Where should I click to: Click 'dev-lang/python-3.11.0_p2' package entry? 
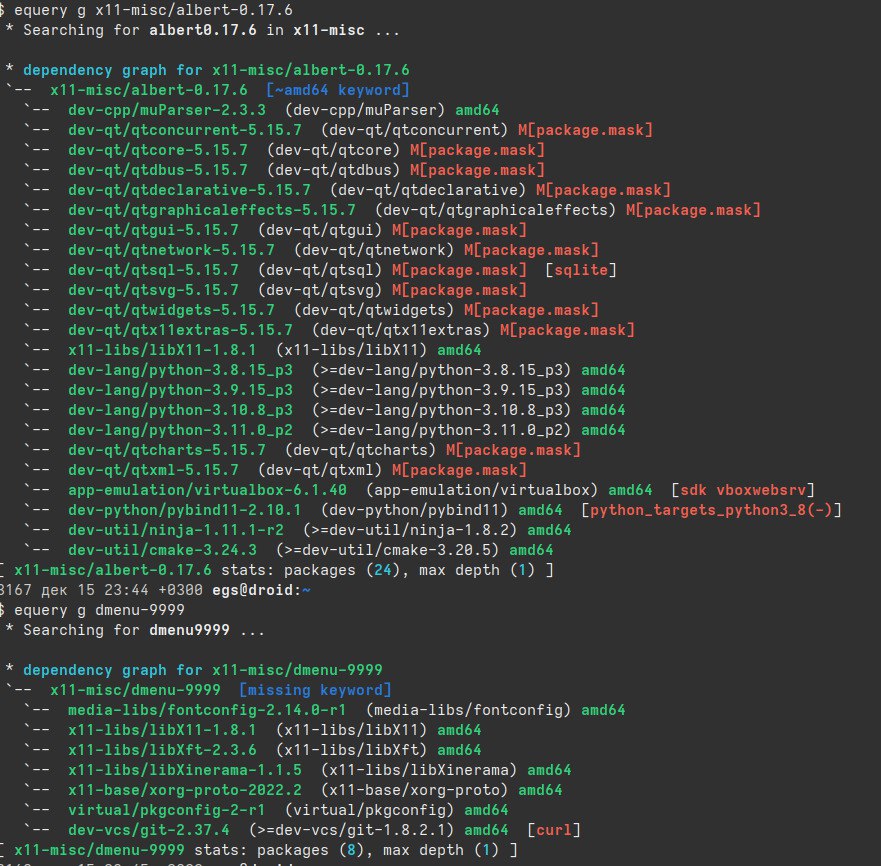click(x=180, y=430)
